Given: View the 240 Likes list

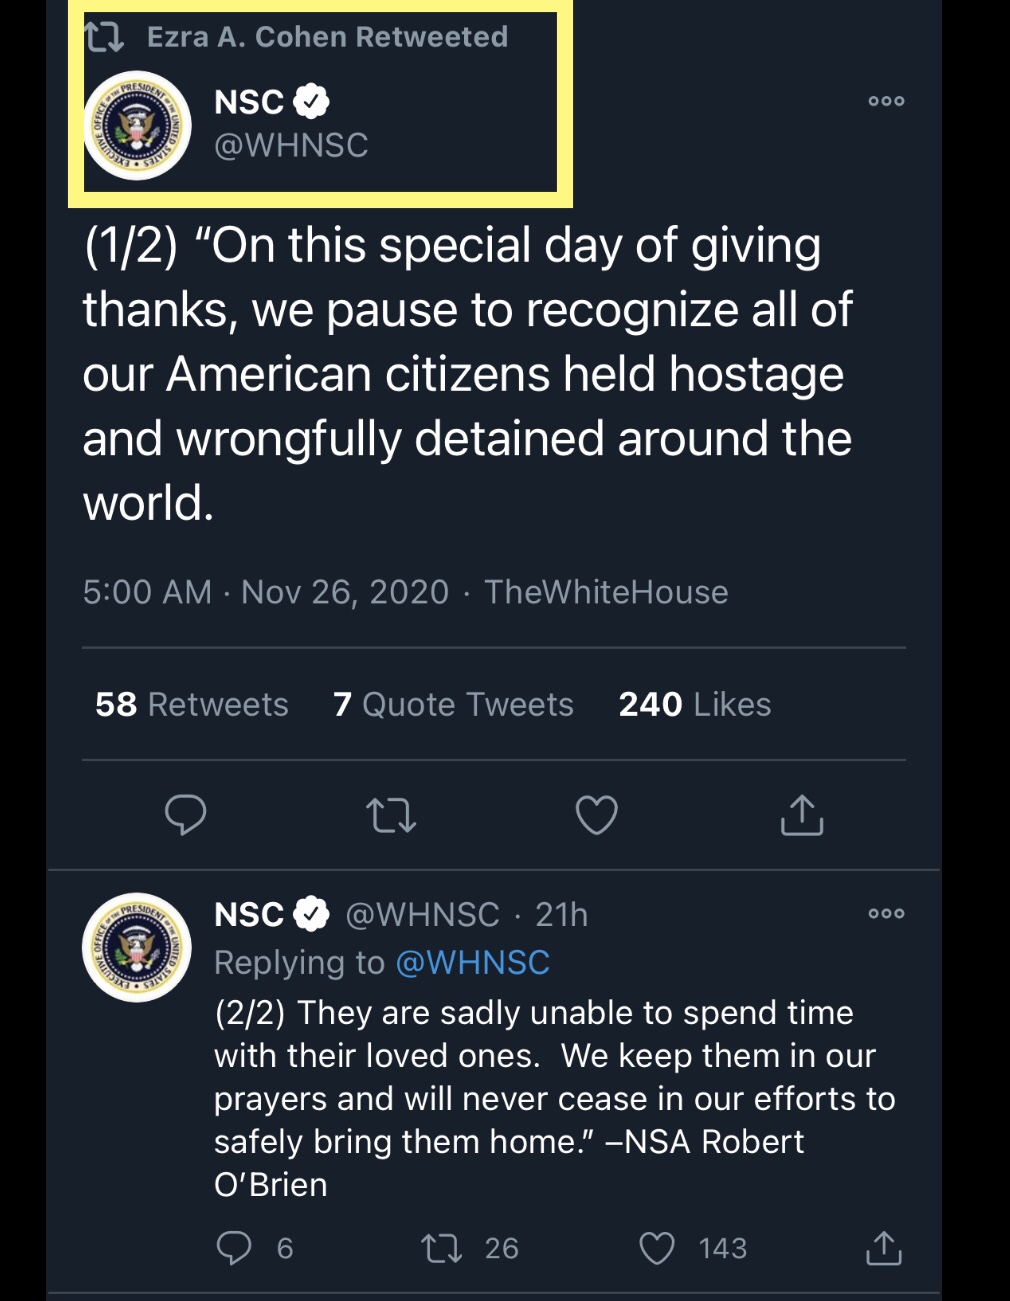Looking at the screenshot, I should coord(695,704).
